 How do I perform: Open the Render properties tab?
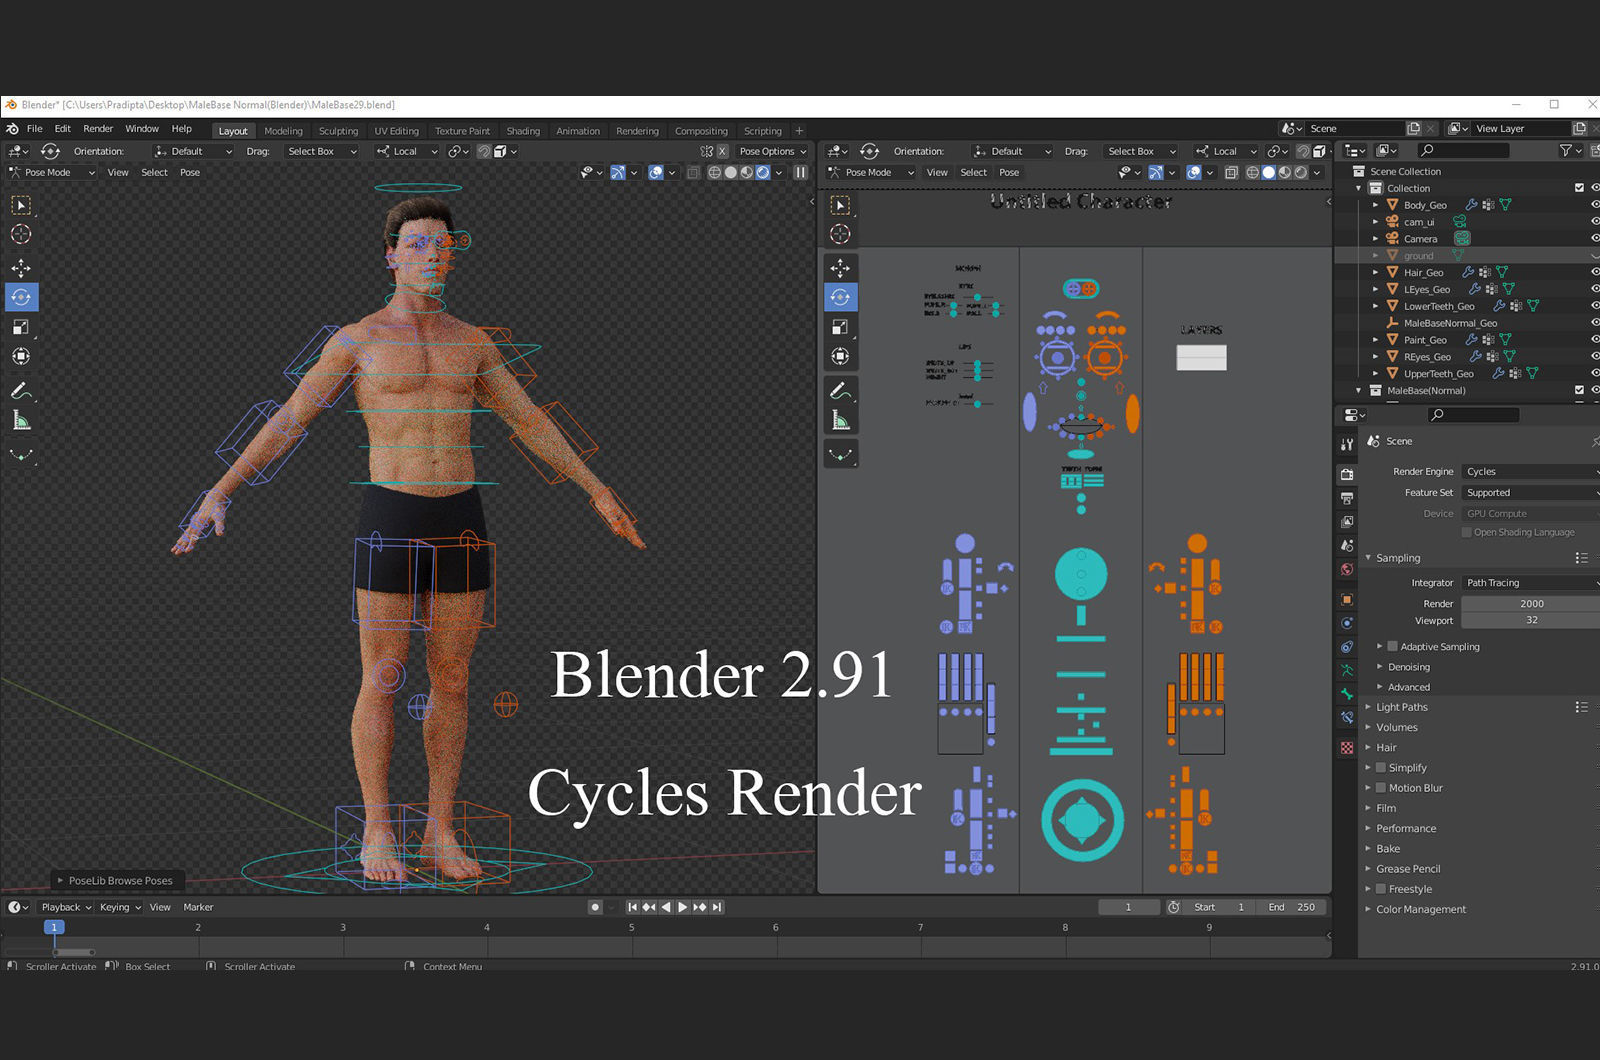pyautogui.click(x=1347, y=474)
